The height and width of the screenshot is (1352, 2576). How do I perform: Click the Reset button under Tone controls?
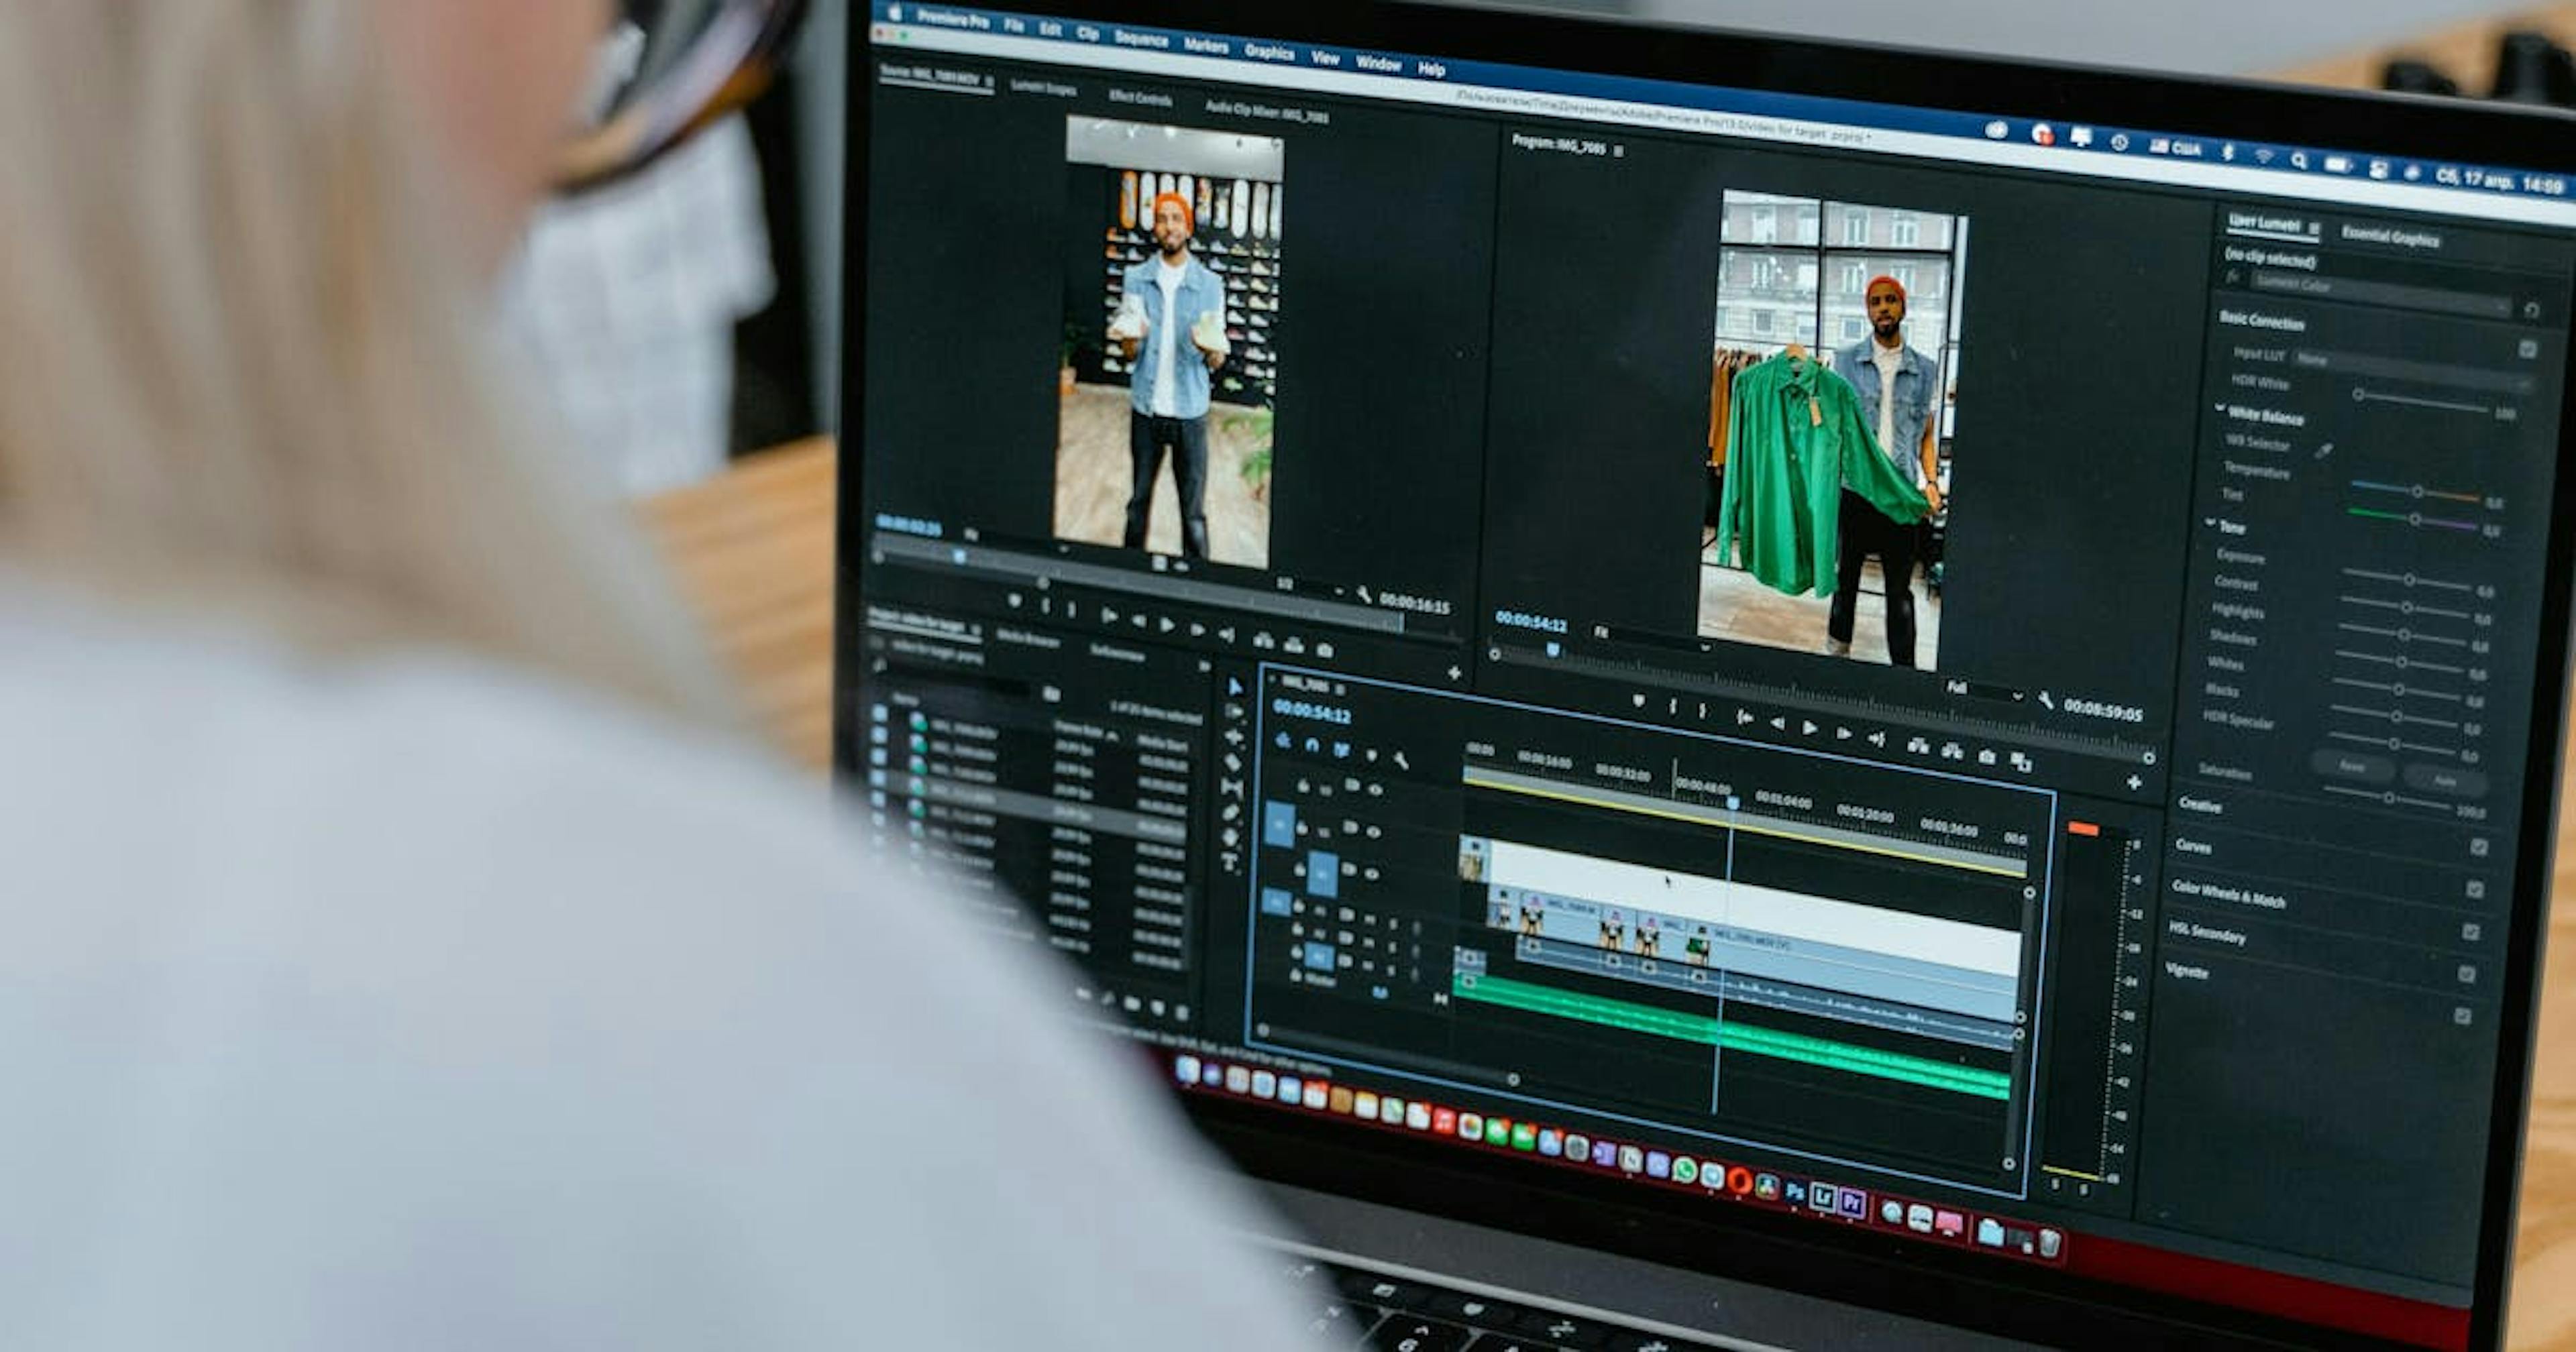click(x=2354, y=766)
